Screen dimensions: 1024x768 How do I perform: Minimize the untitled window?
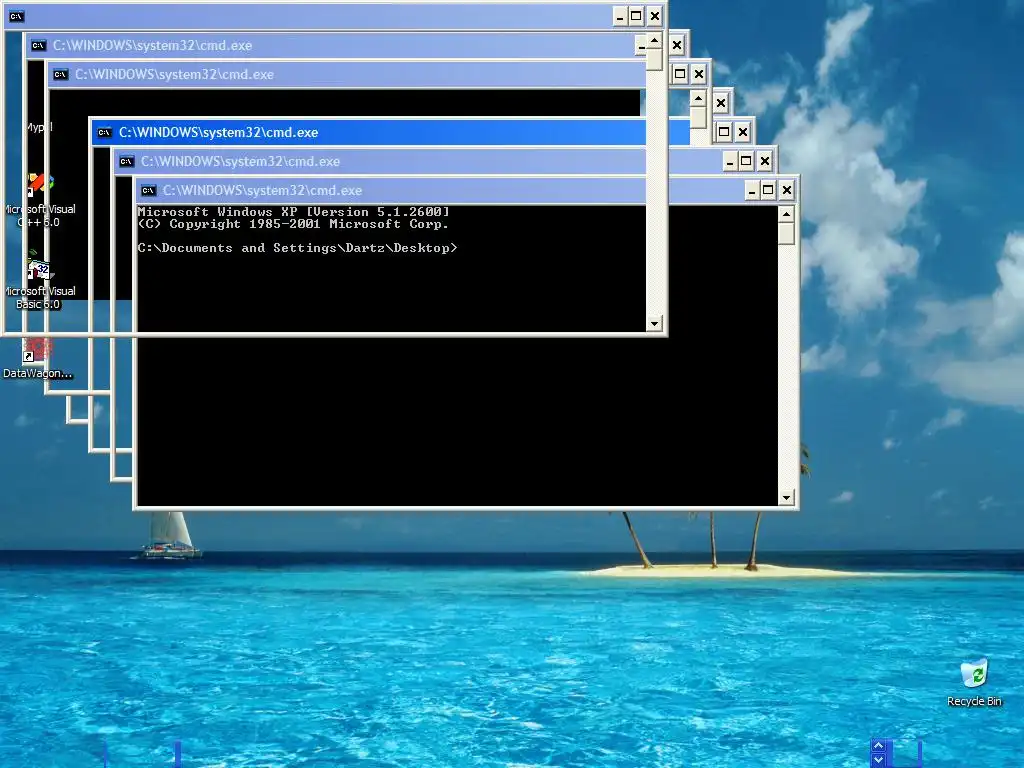(620, 16)
